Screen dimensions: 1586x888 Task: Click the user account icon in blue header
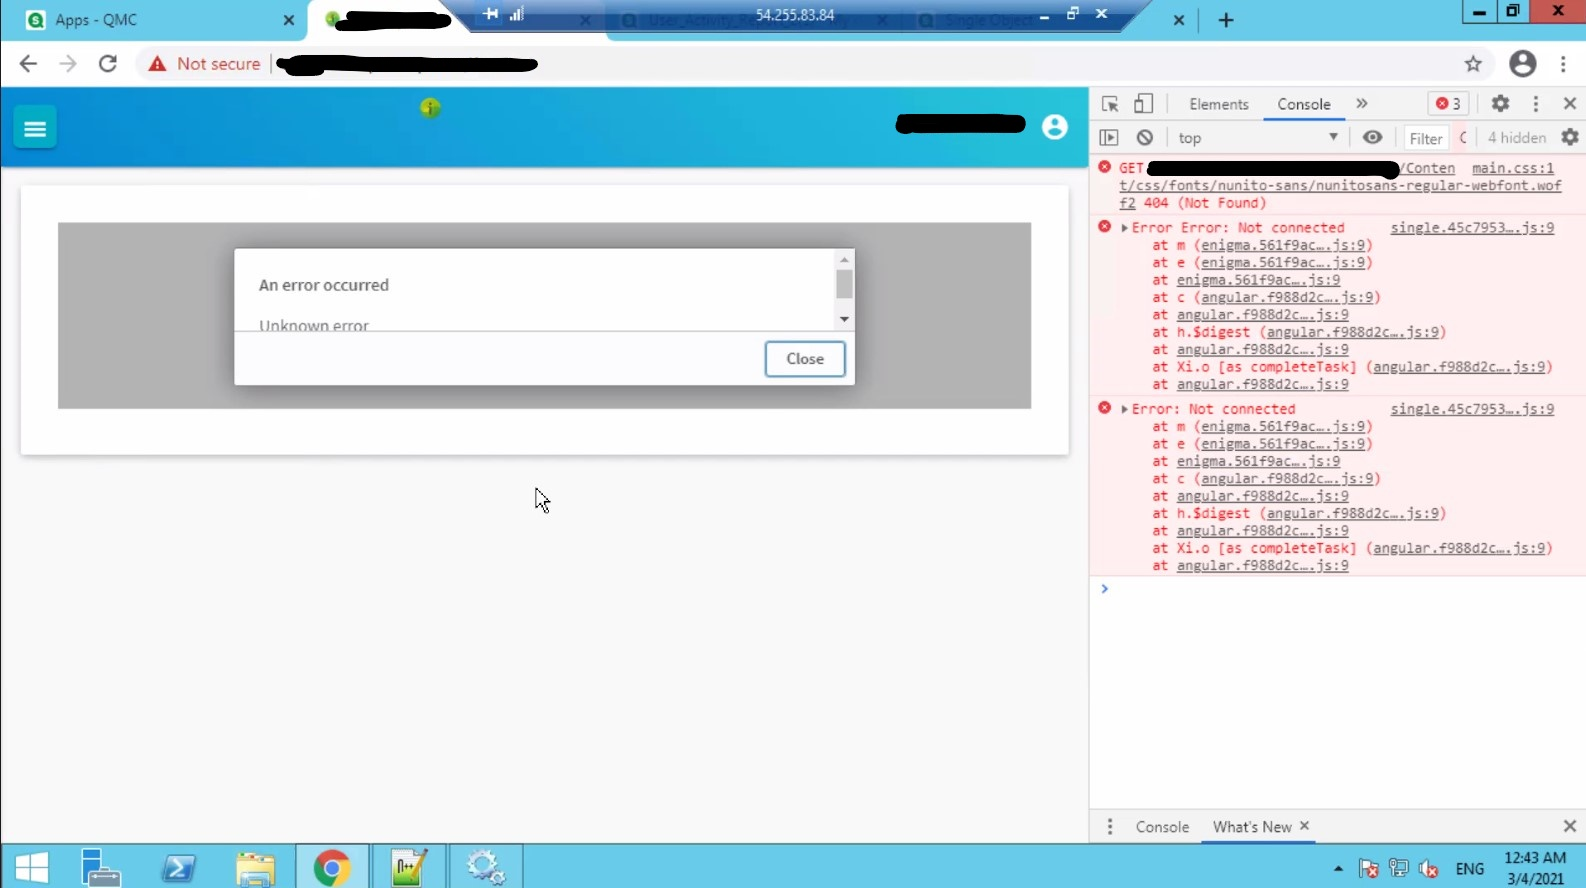tap(1054, 127)
